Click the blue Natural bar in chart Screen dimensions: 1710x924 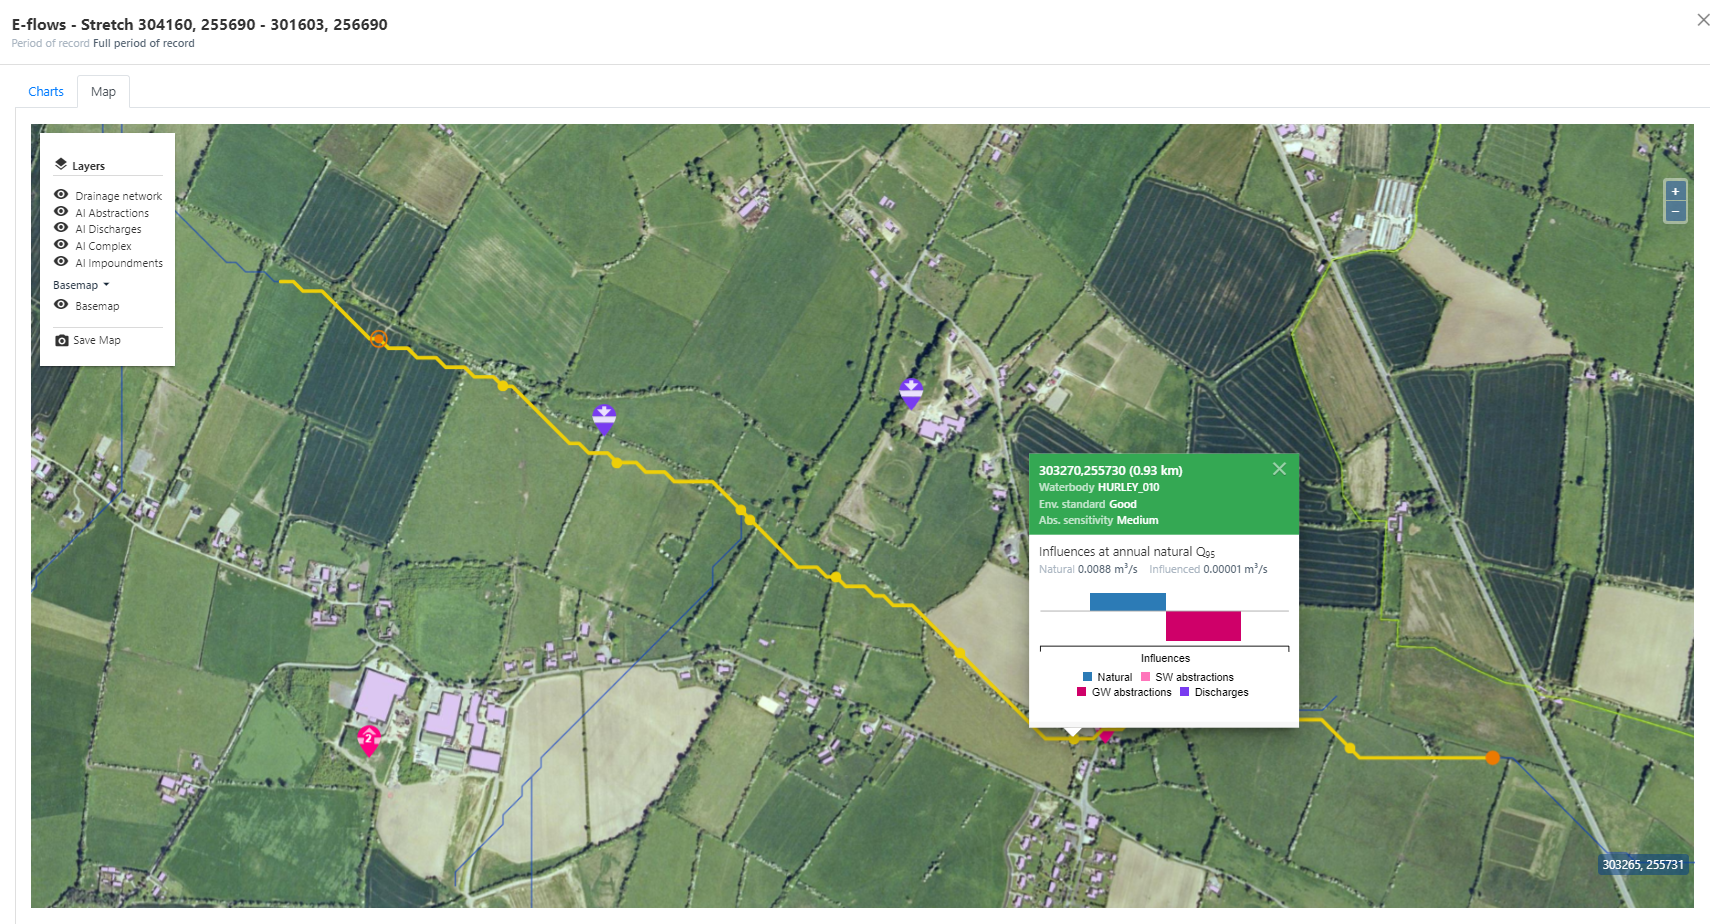pyautogui.click(x=1127, y=602)
